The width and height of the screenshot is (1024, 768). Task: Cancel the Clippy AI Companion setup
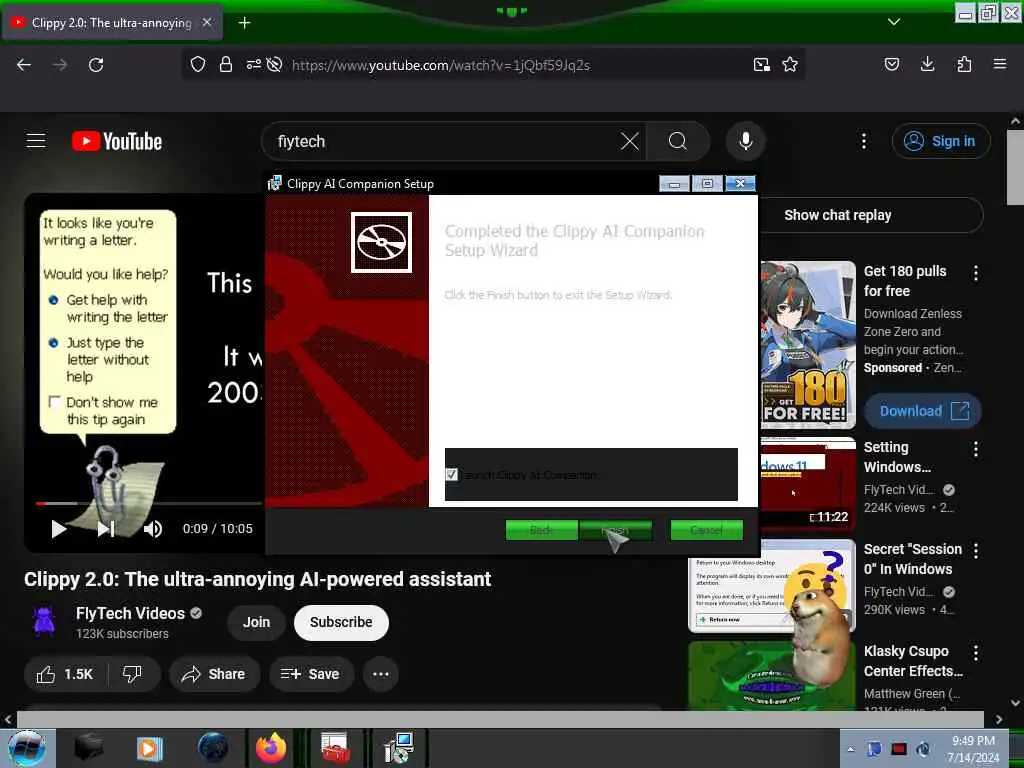point(707,530)
